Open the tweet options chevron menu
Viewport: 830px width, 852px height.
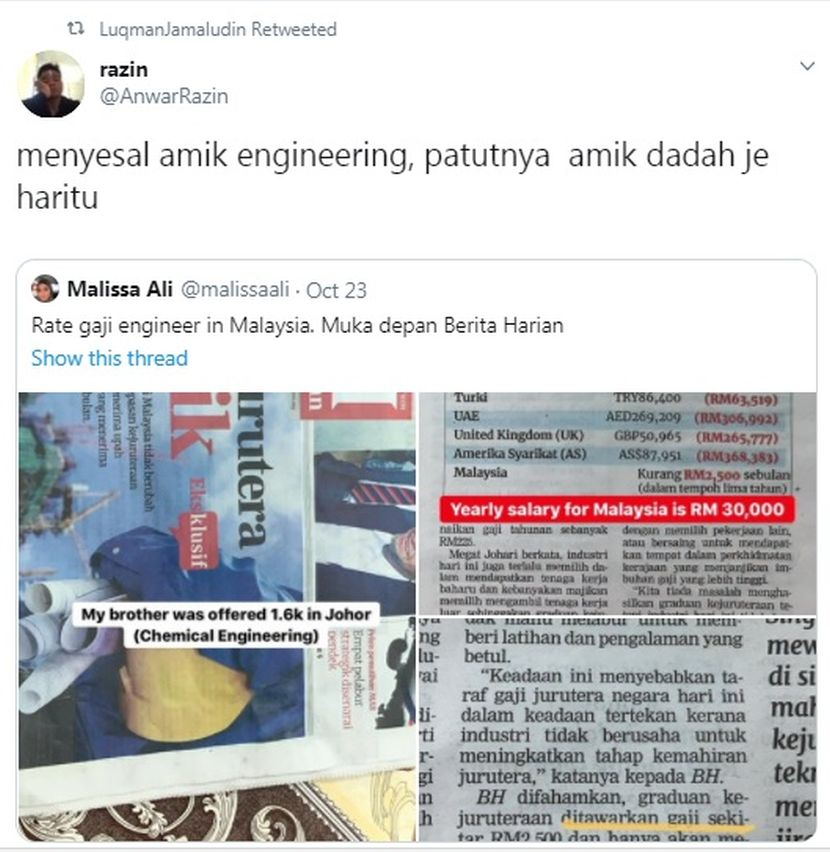[807, 66]
